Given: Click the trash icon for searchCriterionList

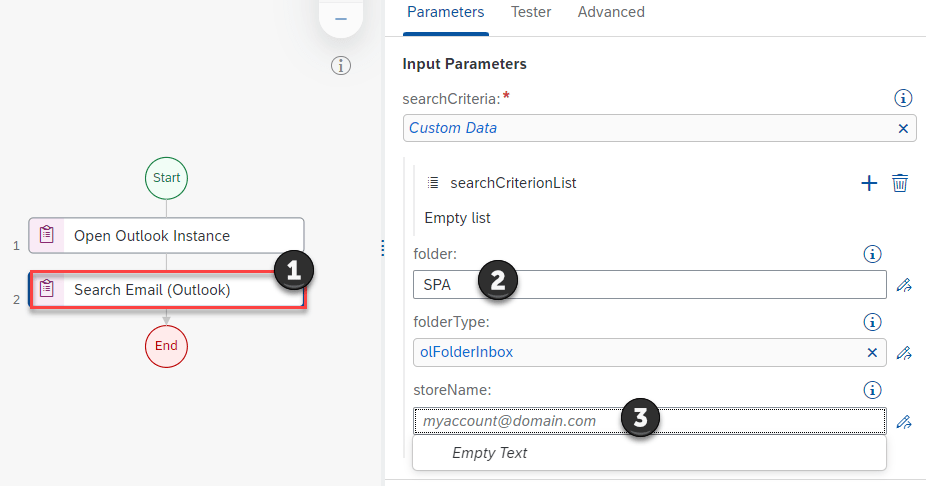Looking at the screenshot, I should (900, 183).
